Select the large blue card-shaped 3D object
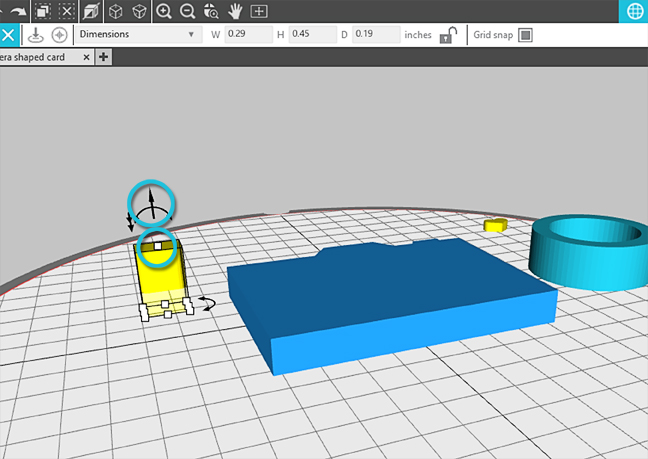The image size is (648, 459). [x=392, y=304]
